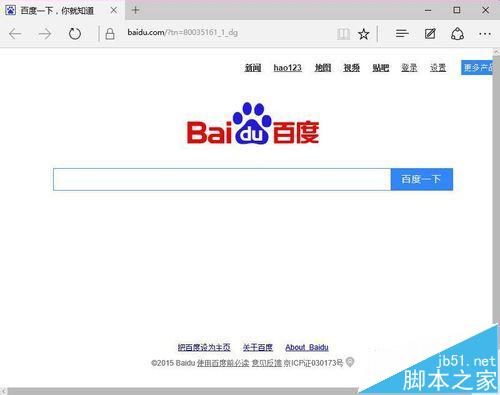
Task: Make a Web Note pen icon
Action: 430,33
